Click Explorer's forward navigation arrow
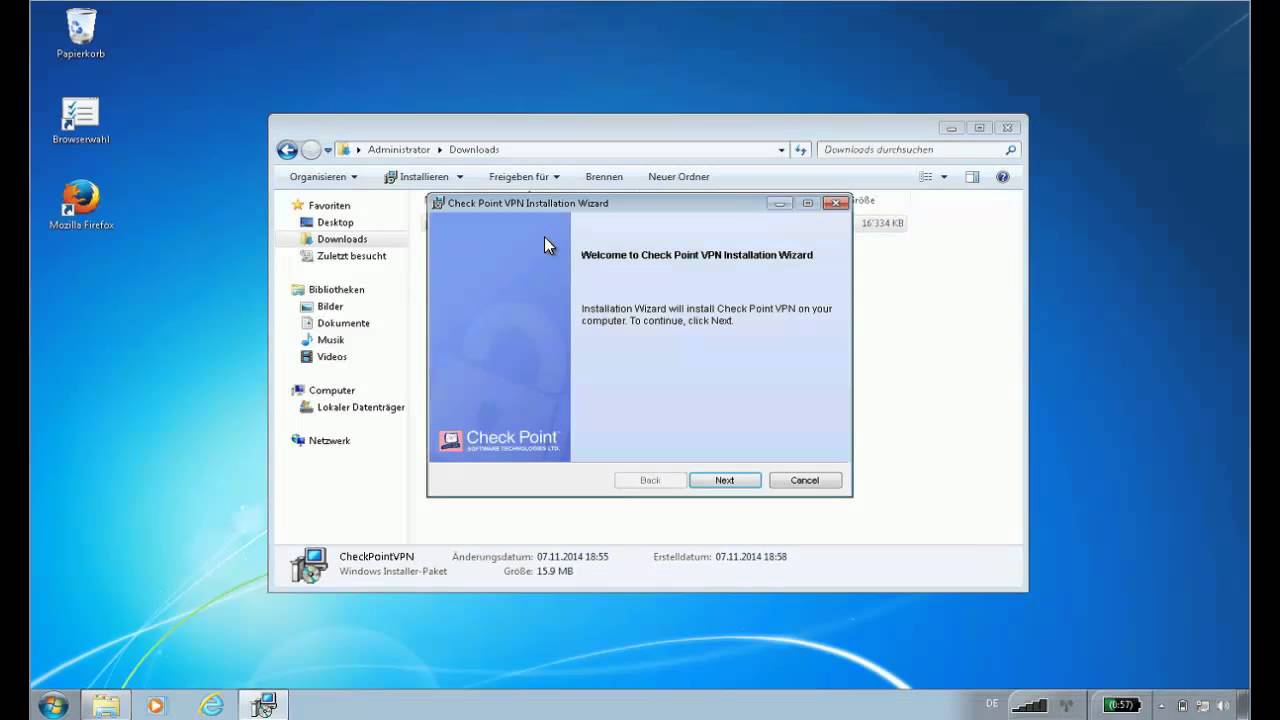This screenshot has width=1280, height=720. tap(311, 150)
